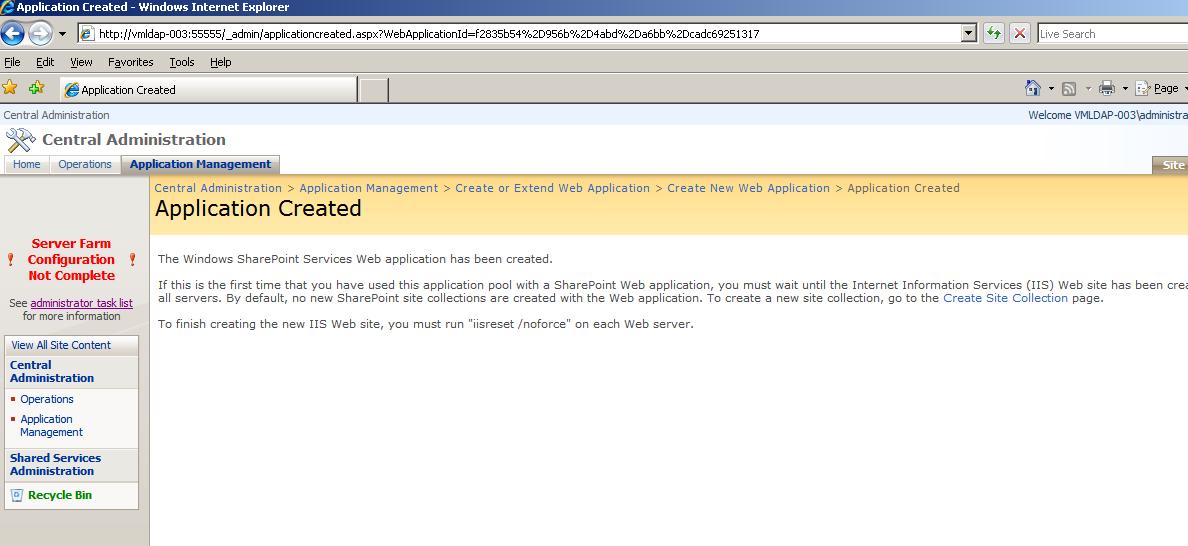This screenshot has height=546, width=1188.
Task: Click the address bar URL field
Action: 519,34
